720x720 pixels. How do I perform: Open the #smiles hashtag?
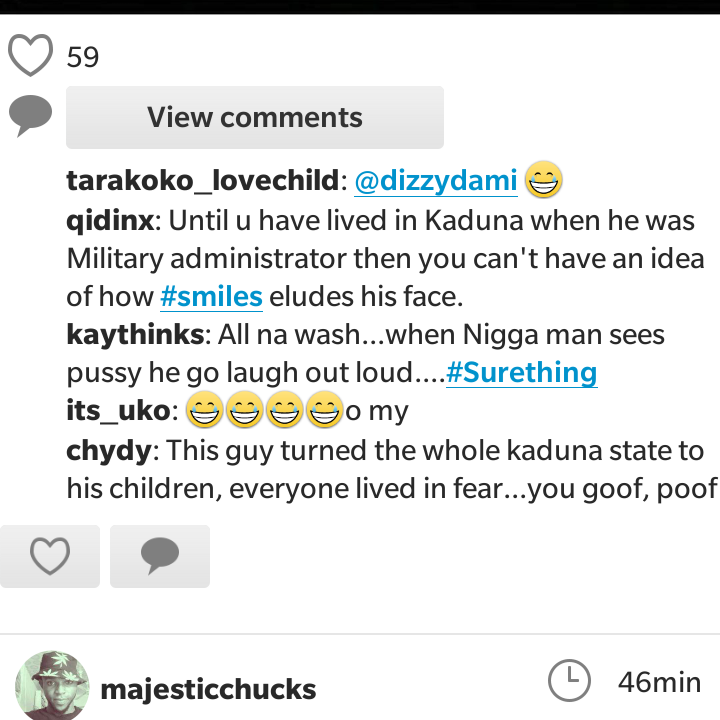pos(211,297)
